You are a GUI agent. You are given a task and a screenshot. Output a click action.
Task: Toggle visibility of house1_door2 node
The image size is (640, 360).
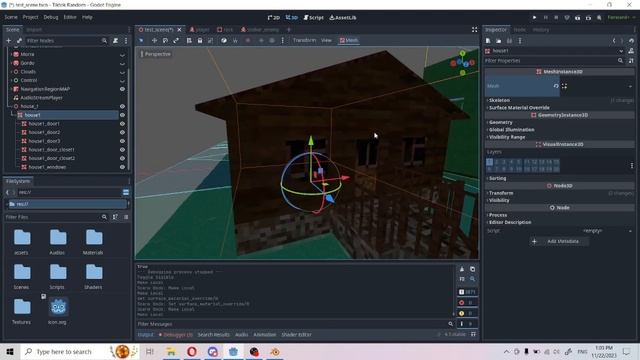(122, 132)
